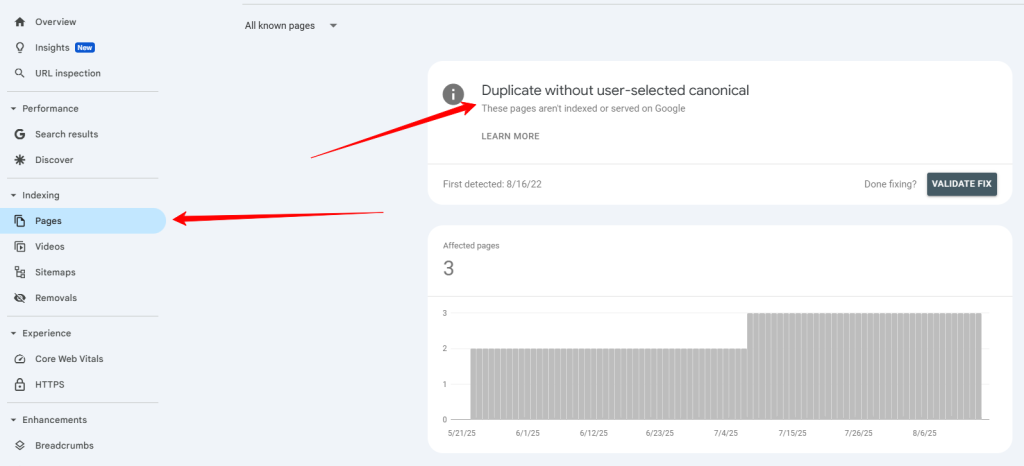The image size is (1024, 466).
Task: Click the 8/6/25 chart axis label
Action: [924, 433]
